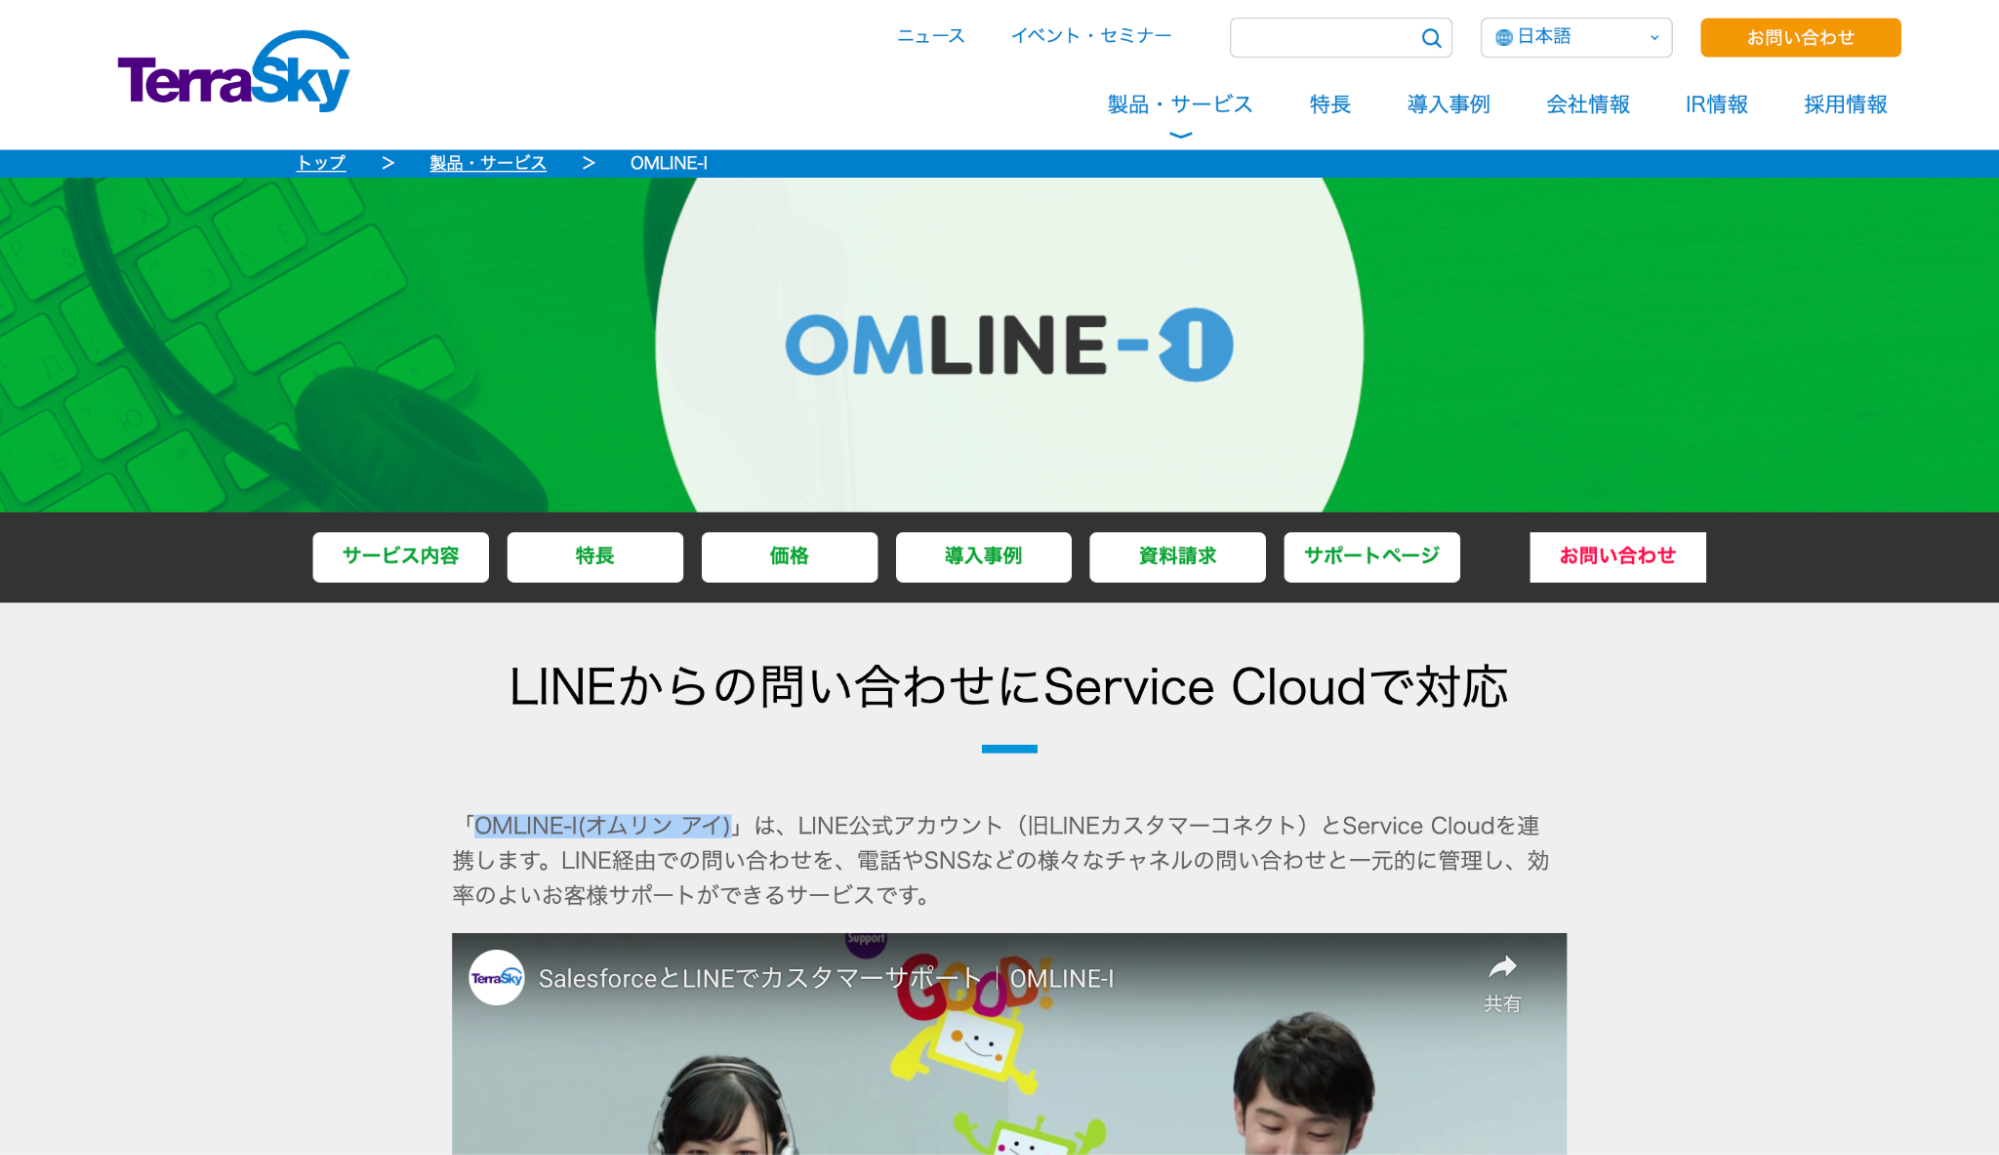Click the 資料請求 button
This screenshot has height=1155, width=1999.
[x=1177, y=556]
